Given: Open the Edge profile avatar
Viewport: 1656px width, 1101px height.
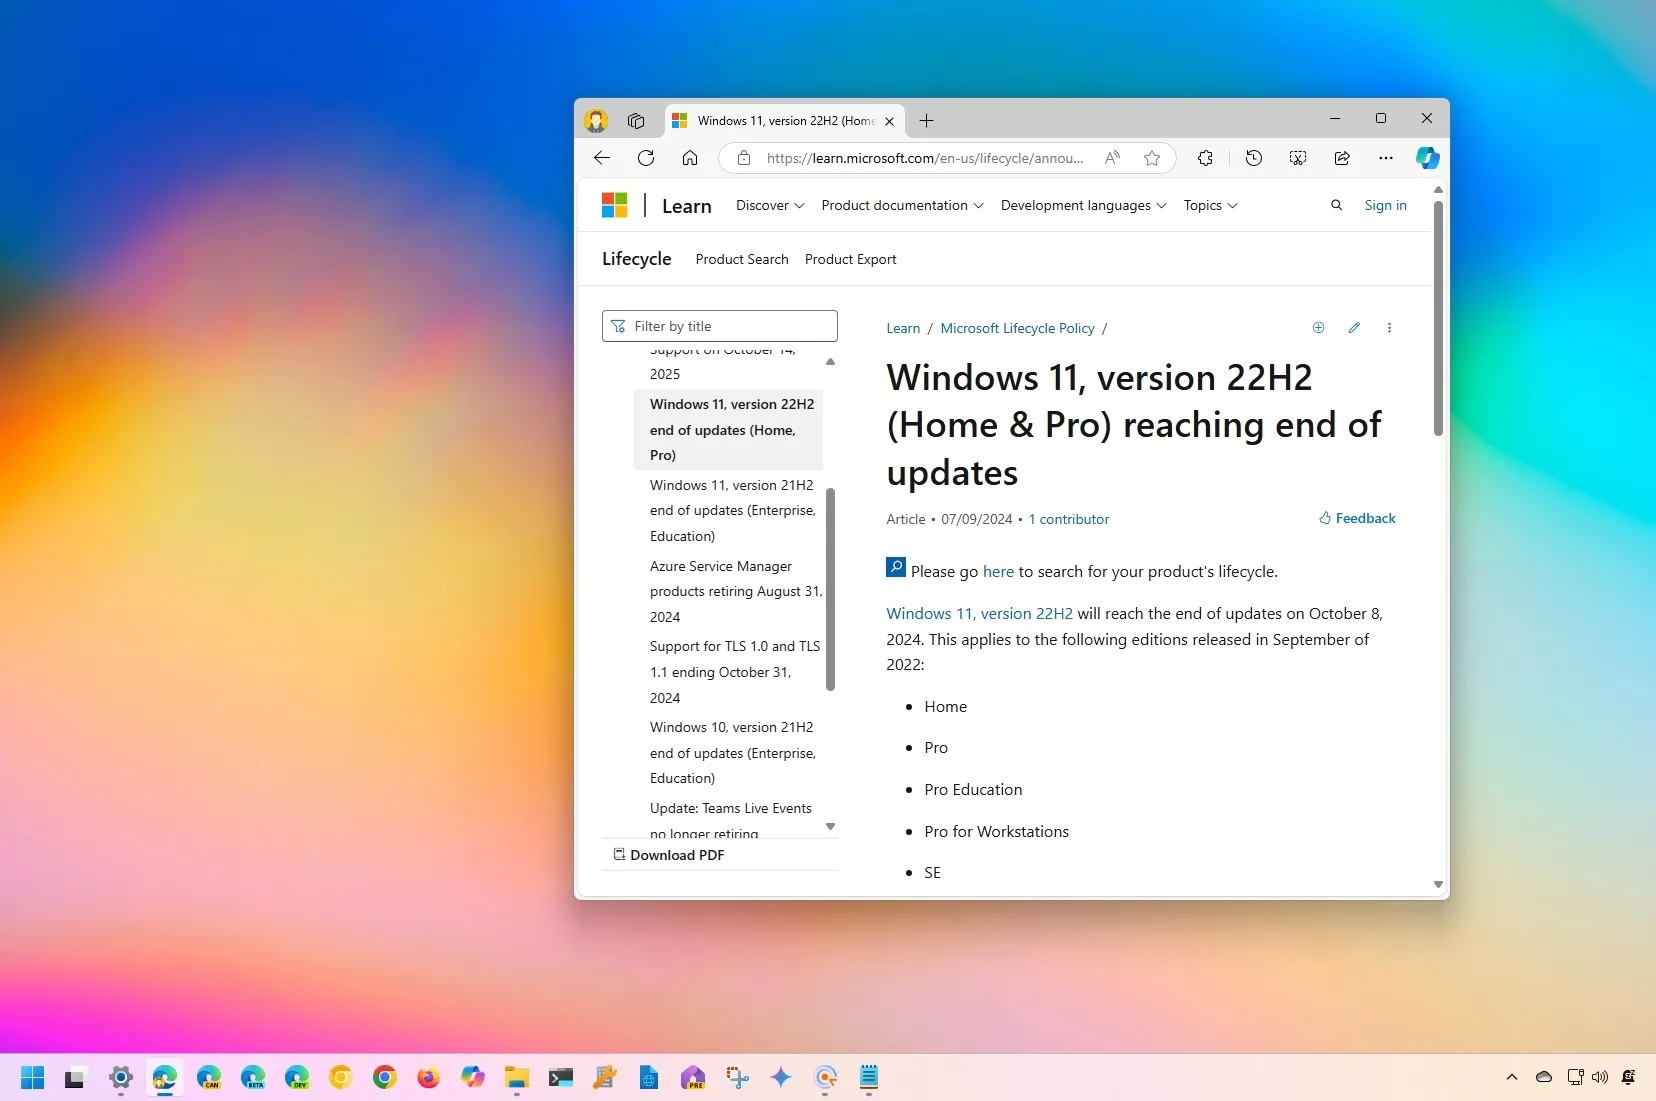Looking at the screenshot, I should 596,121.
